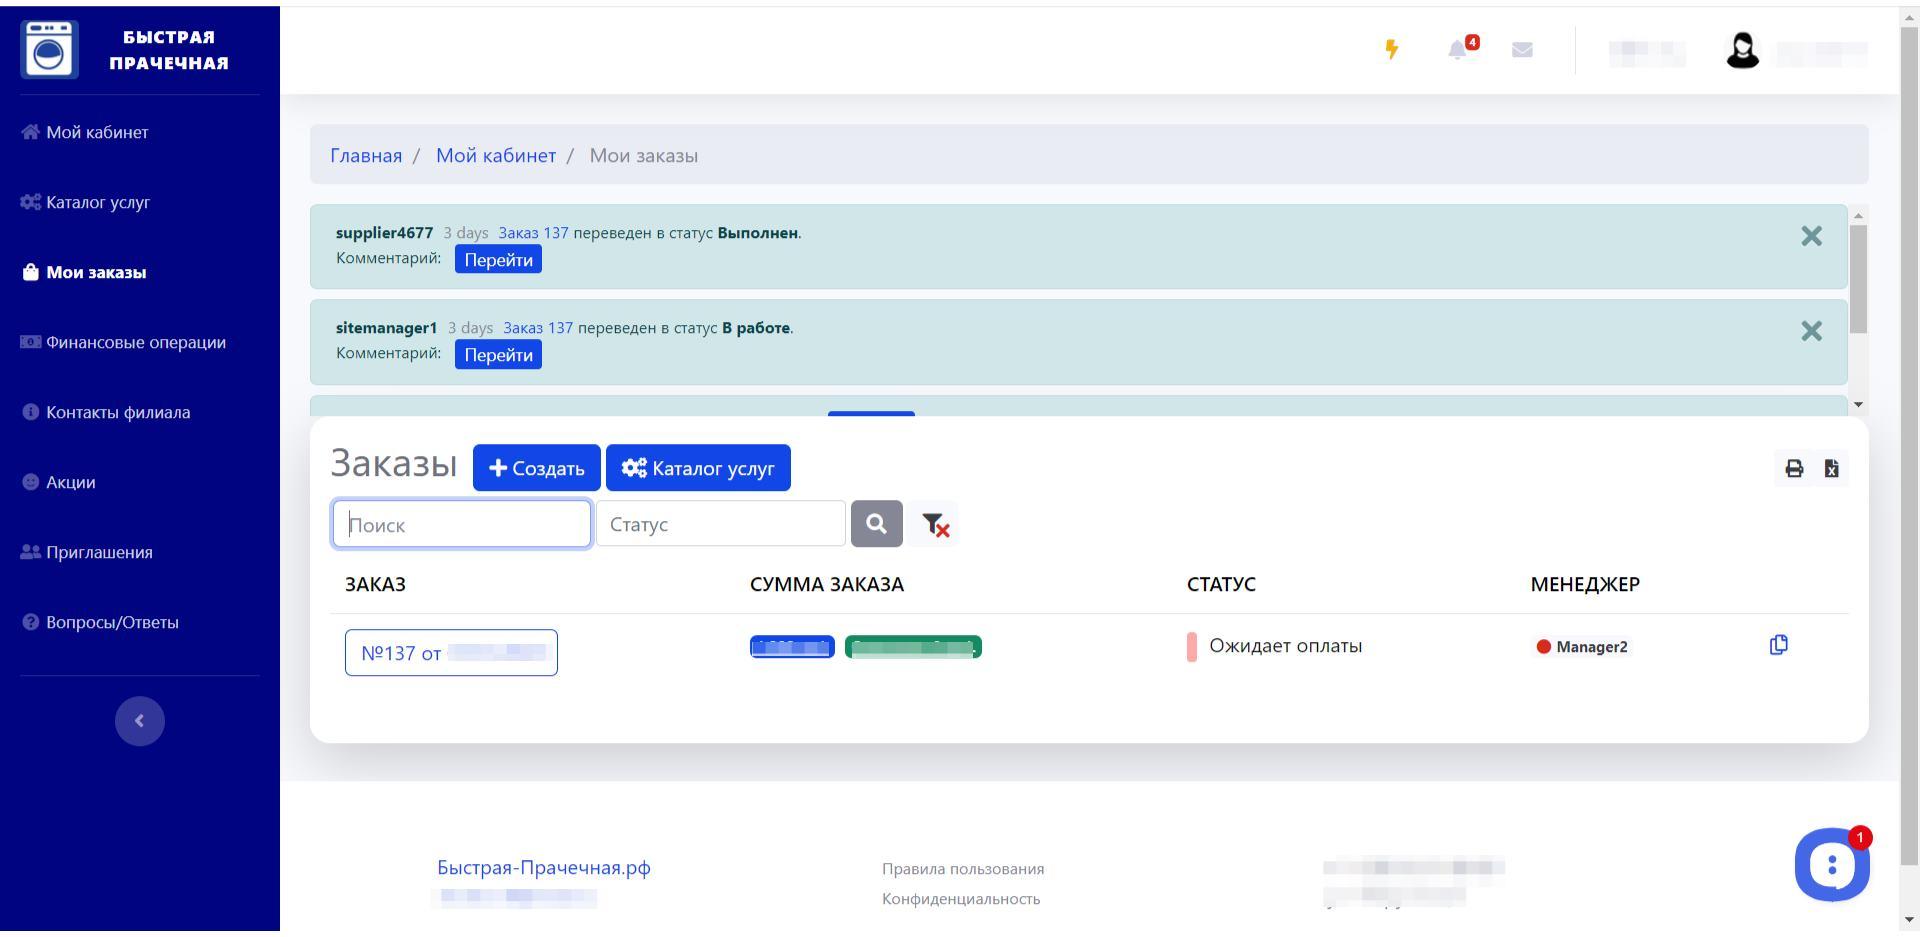Close the sitemanager1 notification
Screen dimensions: 1920x937
[1811, 331]
